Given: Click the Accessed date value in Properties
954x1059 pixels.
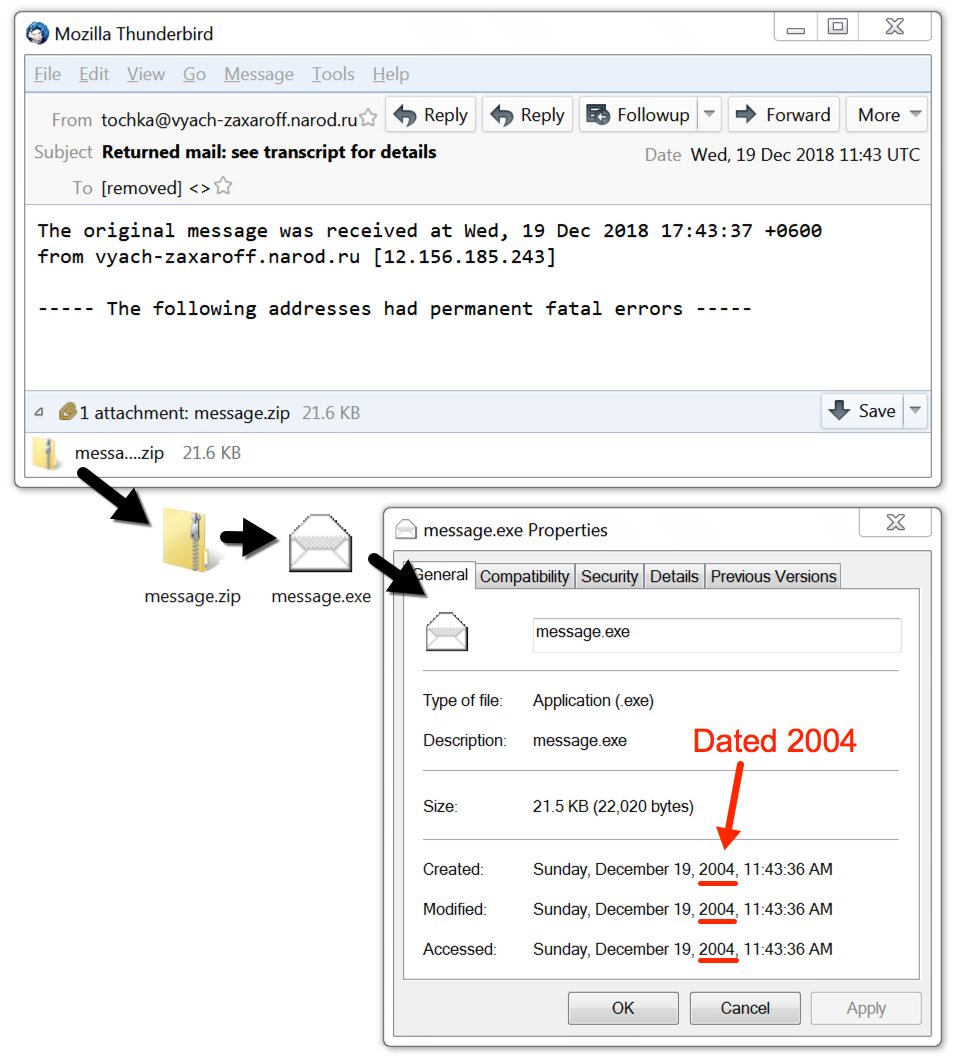Looking at the screenshot, I should (x=683, y=949).
